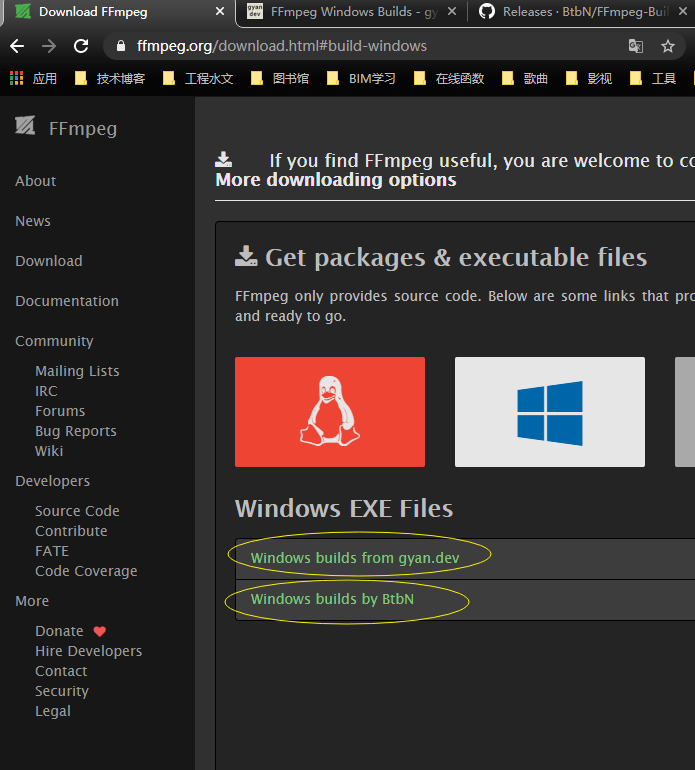Image resolution: width=695 pixels, height=770 pixels.
Task: Open Windows builds by BtbN
Action: [332, 600]
